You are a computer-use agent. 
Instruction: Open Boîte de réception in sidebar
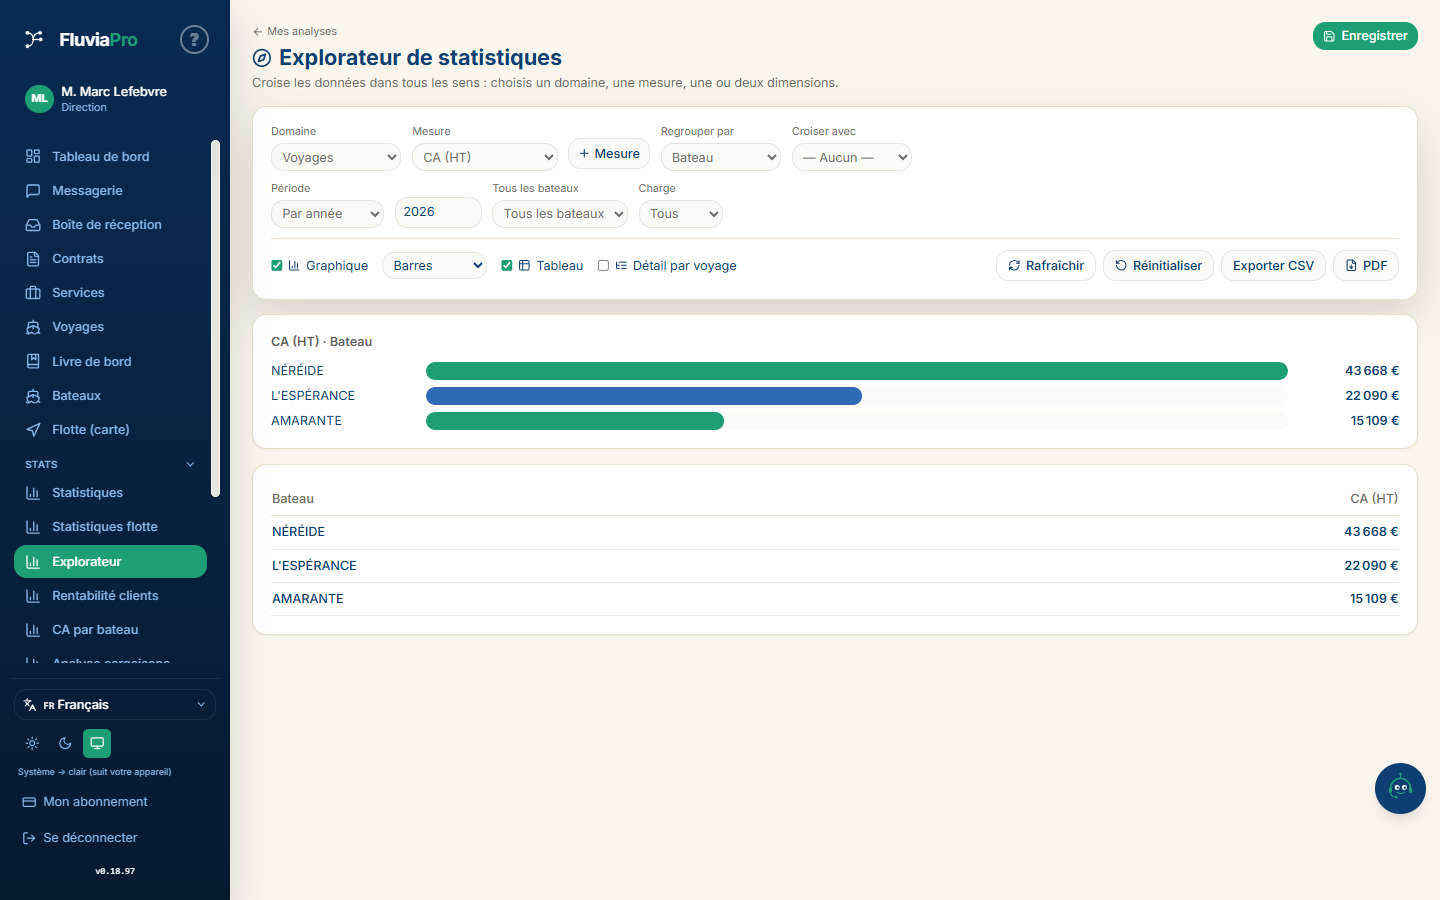pyautogui.click(x=110, y=224)
